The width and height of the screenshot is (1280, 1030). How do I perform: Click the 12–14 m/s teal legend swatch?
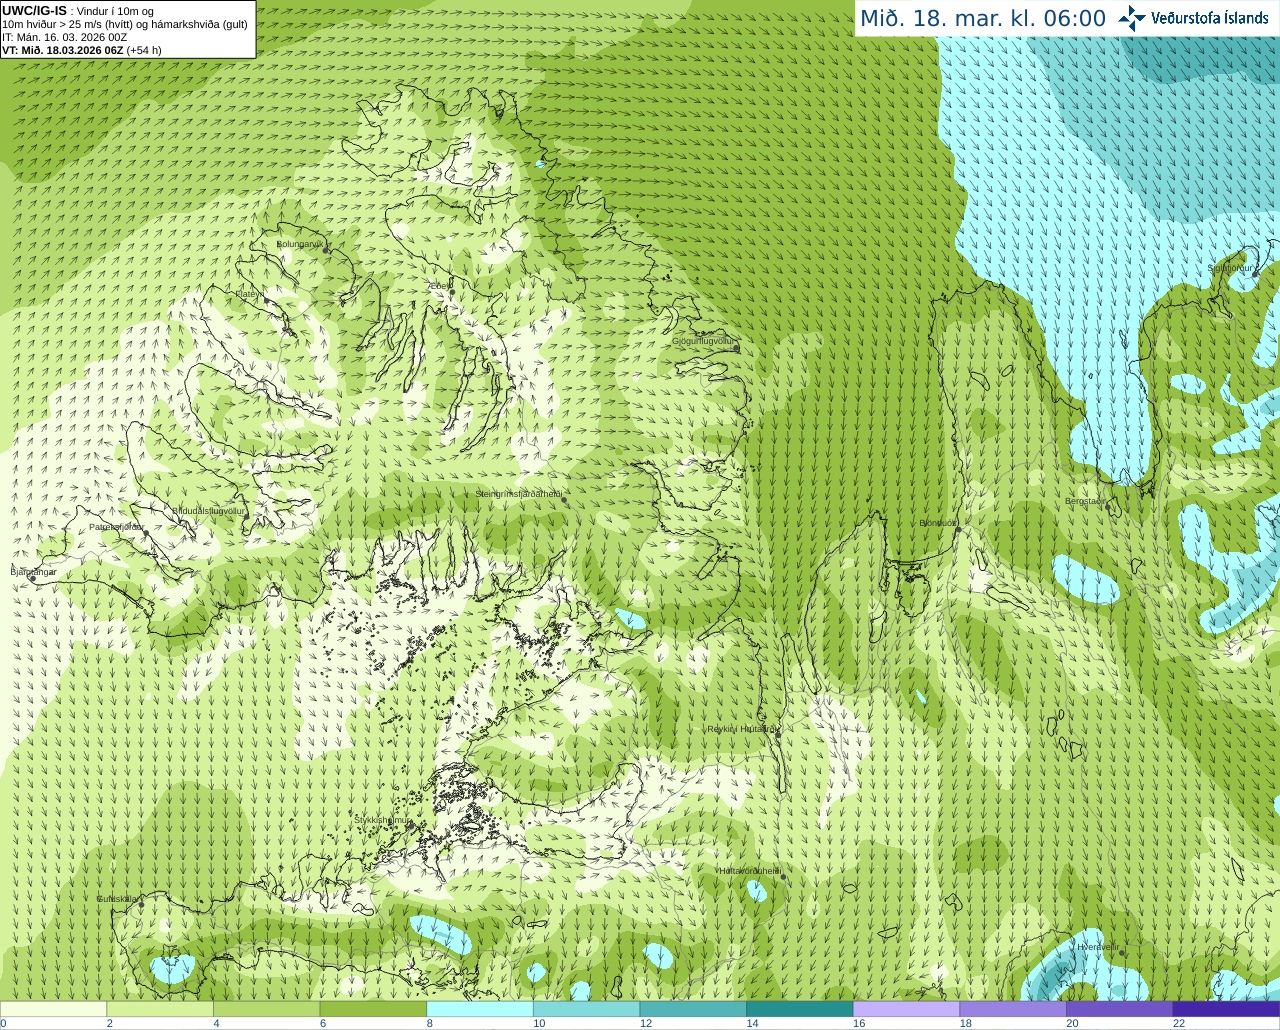(x=693, y=1009)
